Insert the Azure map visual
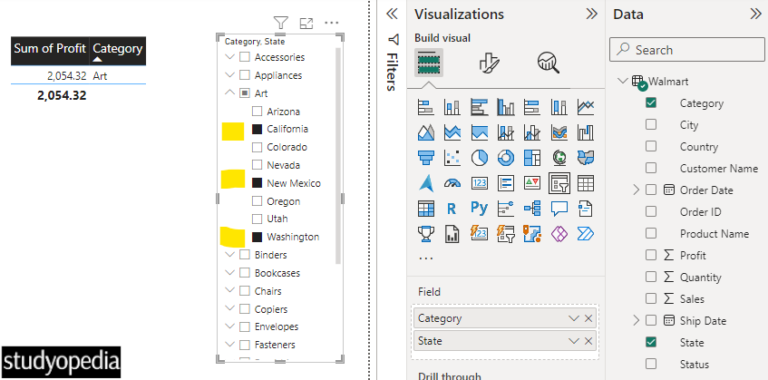The image size is (768, 380). coord(425,183)
